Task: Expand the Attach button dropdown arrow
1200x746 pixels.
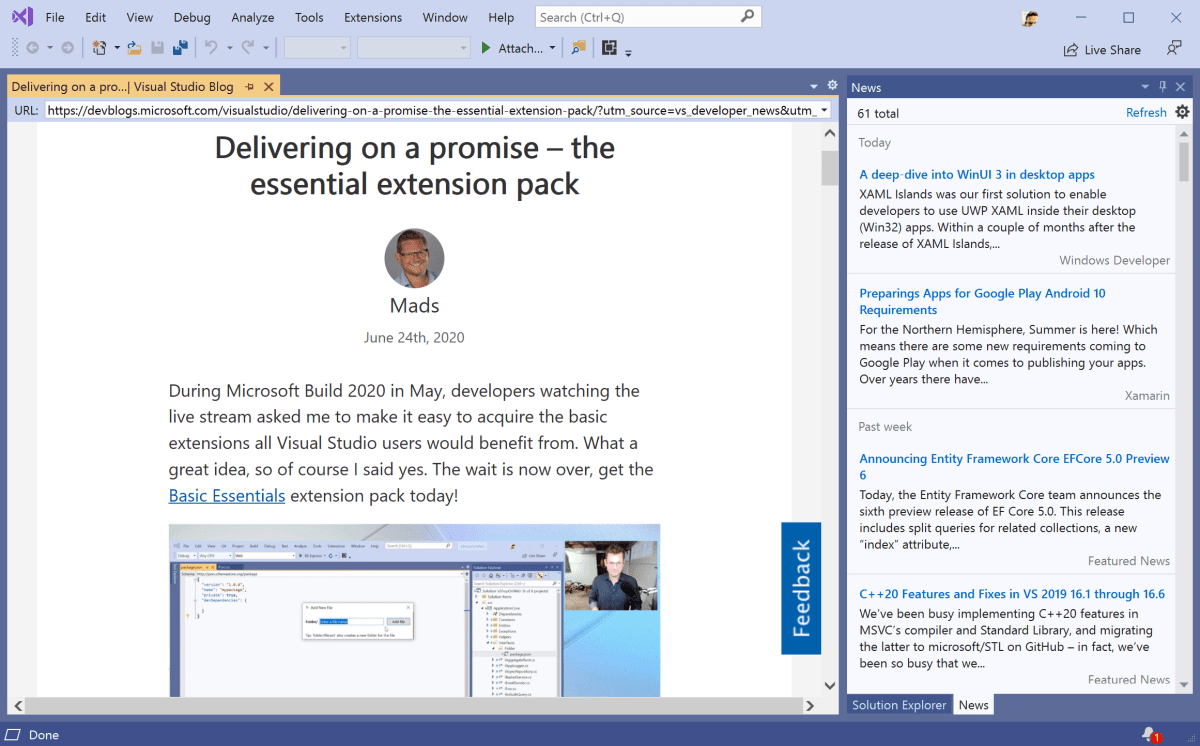Action: (552, 48)
